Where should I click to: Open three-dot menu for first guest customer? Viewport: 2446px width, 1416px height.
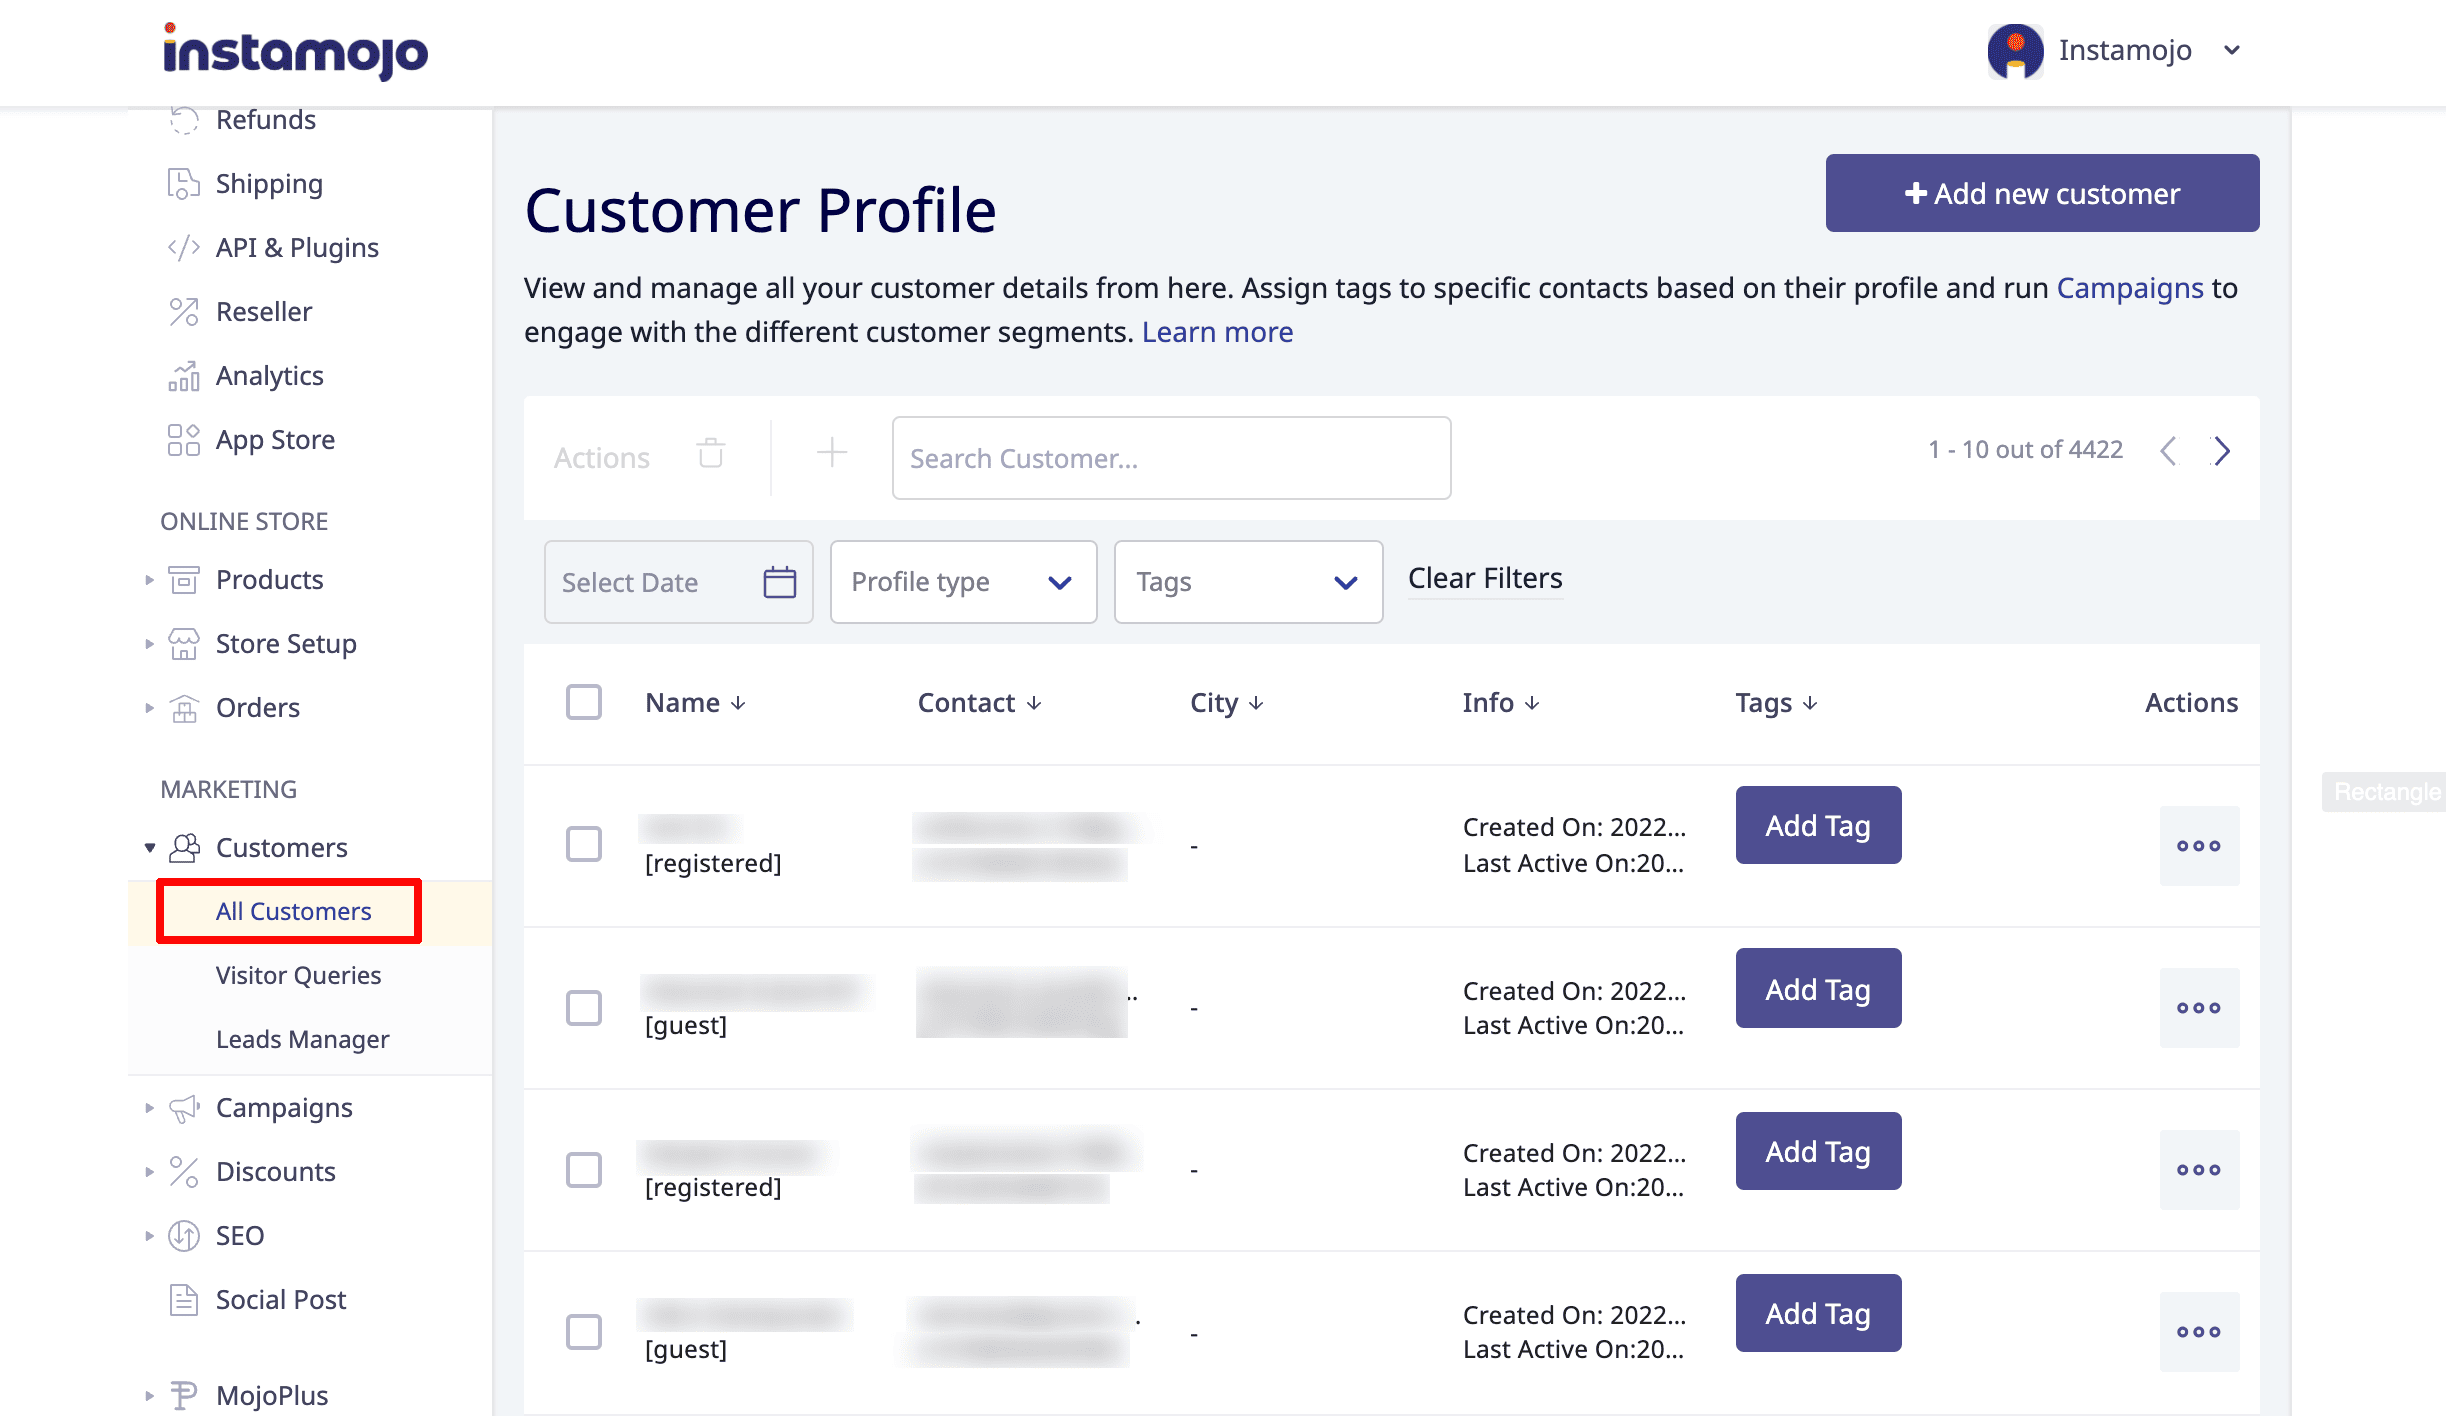[2199, 1008]
